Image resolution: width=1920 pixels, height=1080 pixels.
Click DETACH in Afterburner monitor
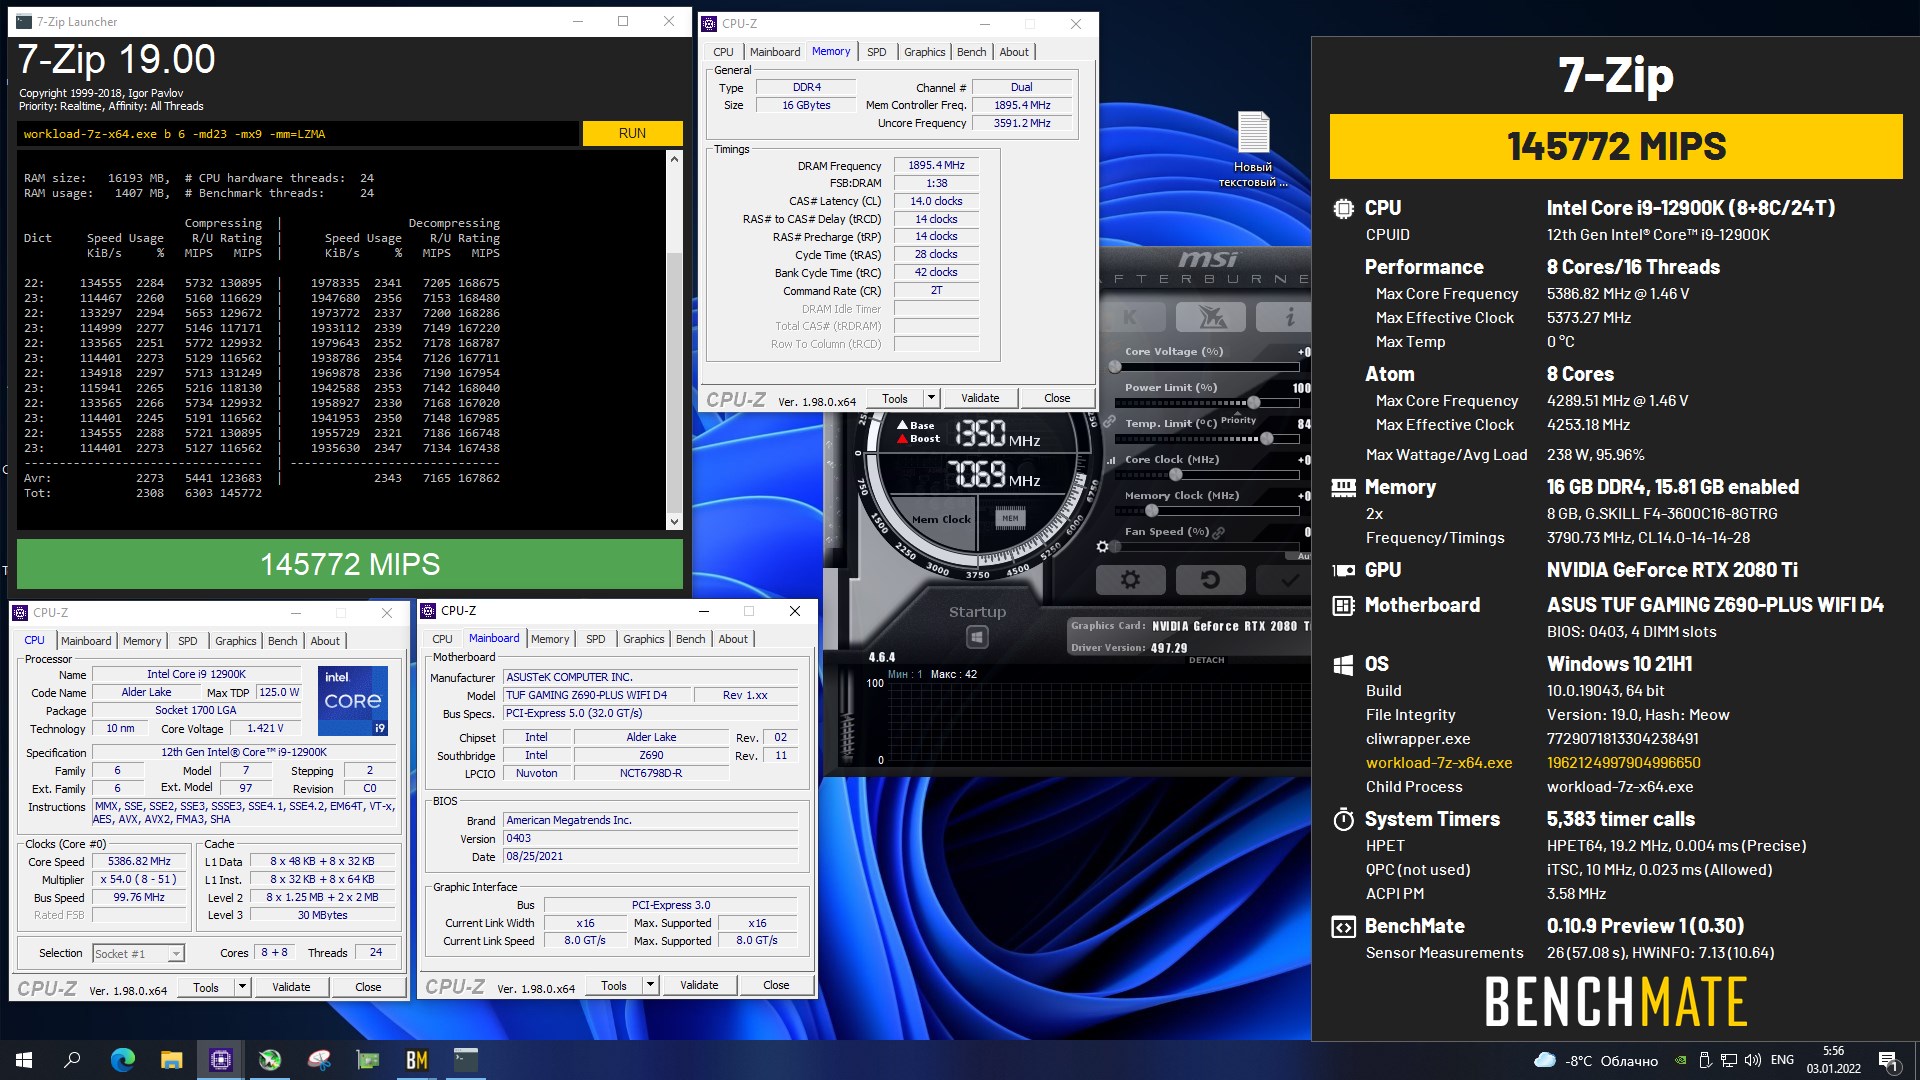pos(1206,660)
